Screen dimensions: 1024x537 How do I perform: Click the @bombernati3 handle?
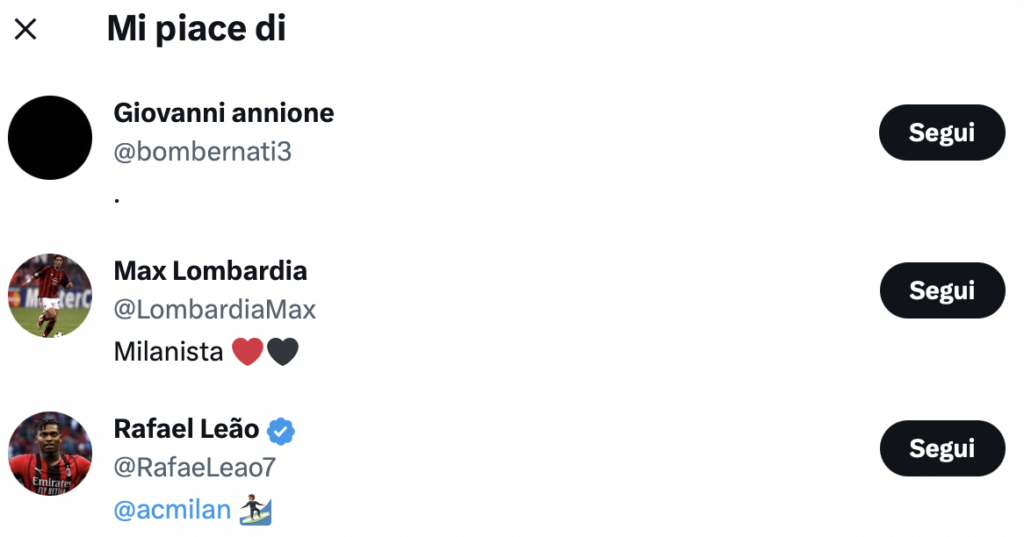pyautogui.click(x=203, y=152)
